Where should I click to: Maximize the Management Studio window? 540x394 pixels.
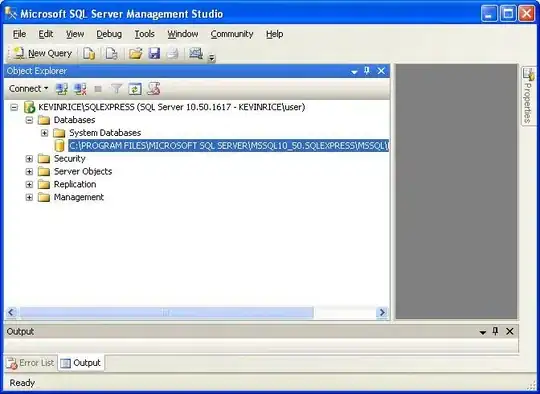coord(508,14)
